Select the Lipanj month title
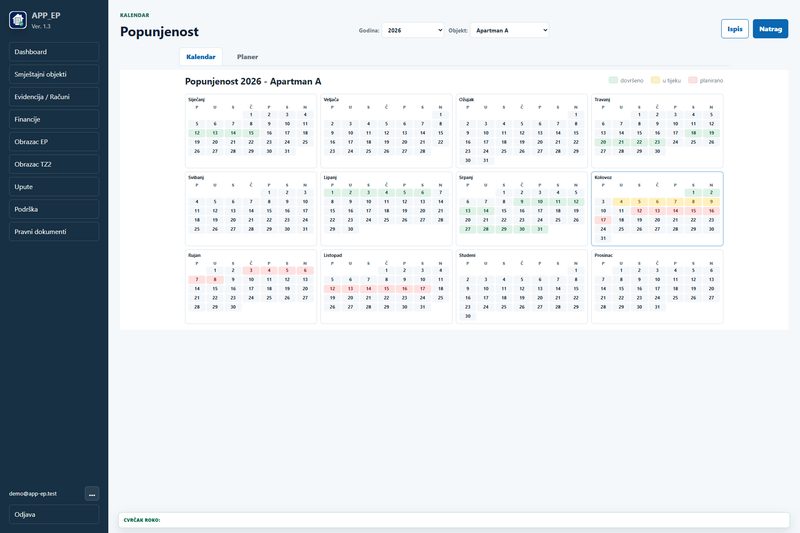The image size is (800, 533). pos(330,177)
